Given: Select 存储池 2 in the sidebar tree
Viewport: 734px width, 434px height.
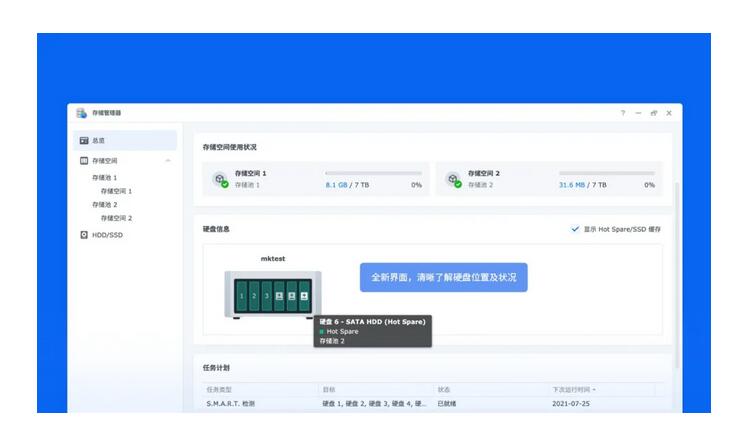Looking at the screenshot, I should 105,204.
